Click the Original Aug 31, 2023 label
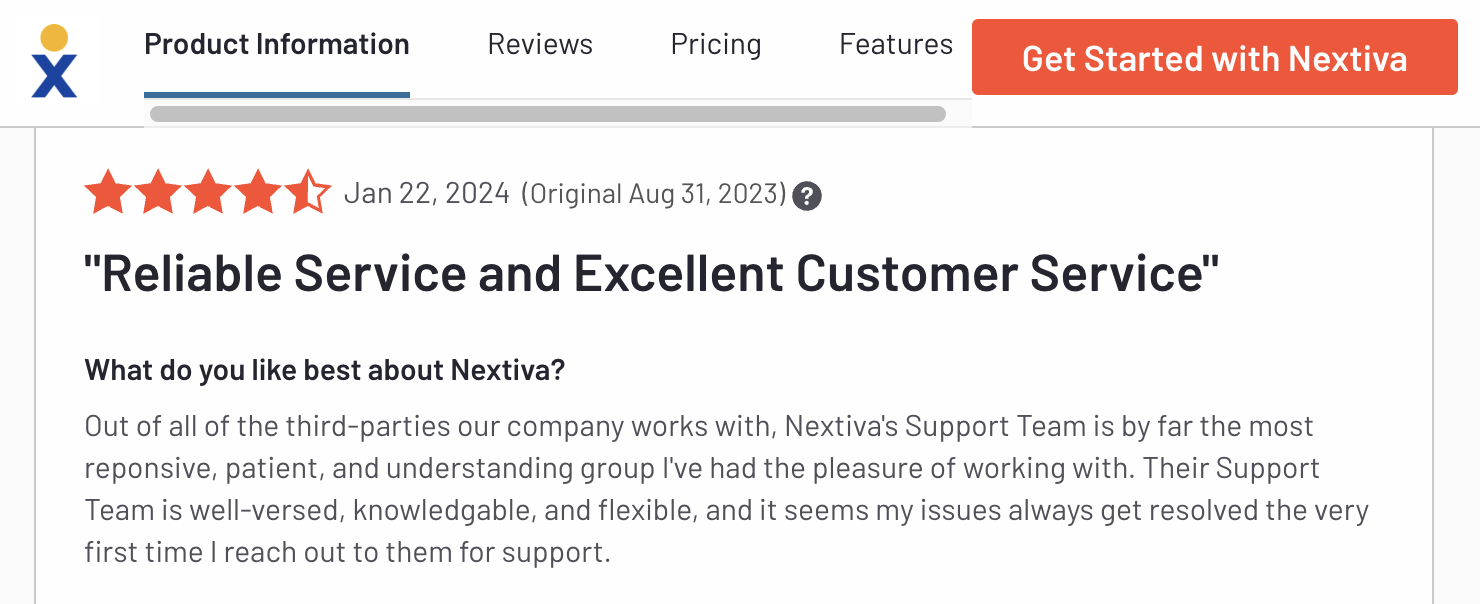The width and height of the screenshot is (1480, 604). [x=654, y=194]
